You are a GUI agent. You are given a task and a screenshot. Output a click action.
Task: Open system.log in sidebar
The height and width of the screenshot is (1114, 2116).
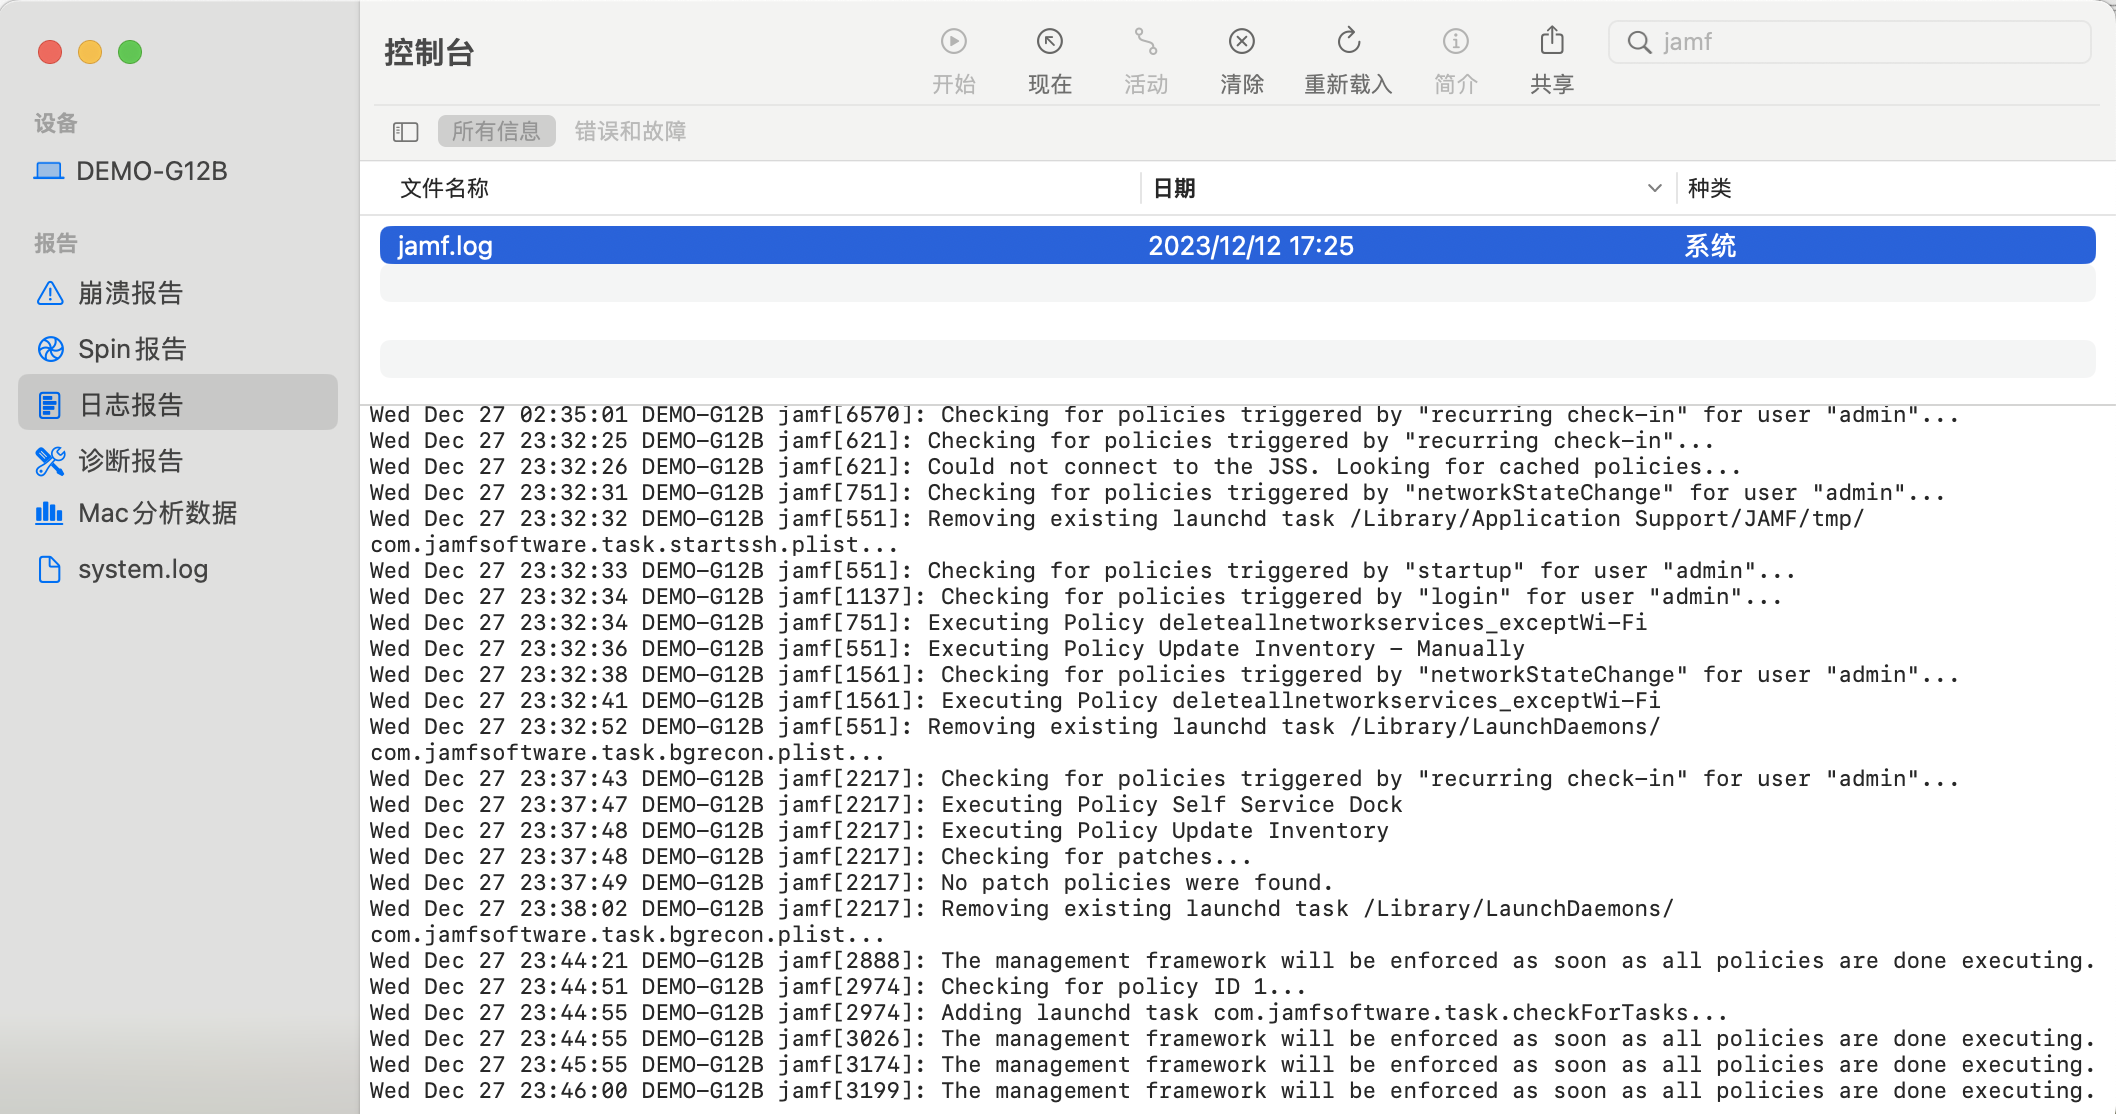tap(178, 569)
